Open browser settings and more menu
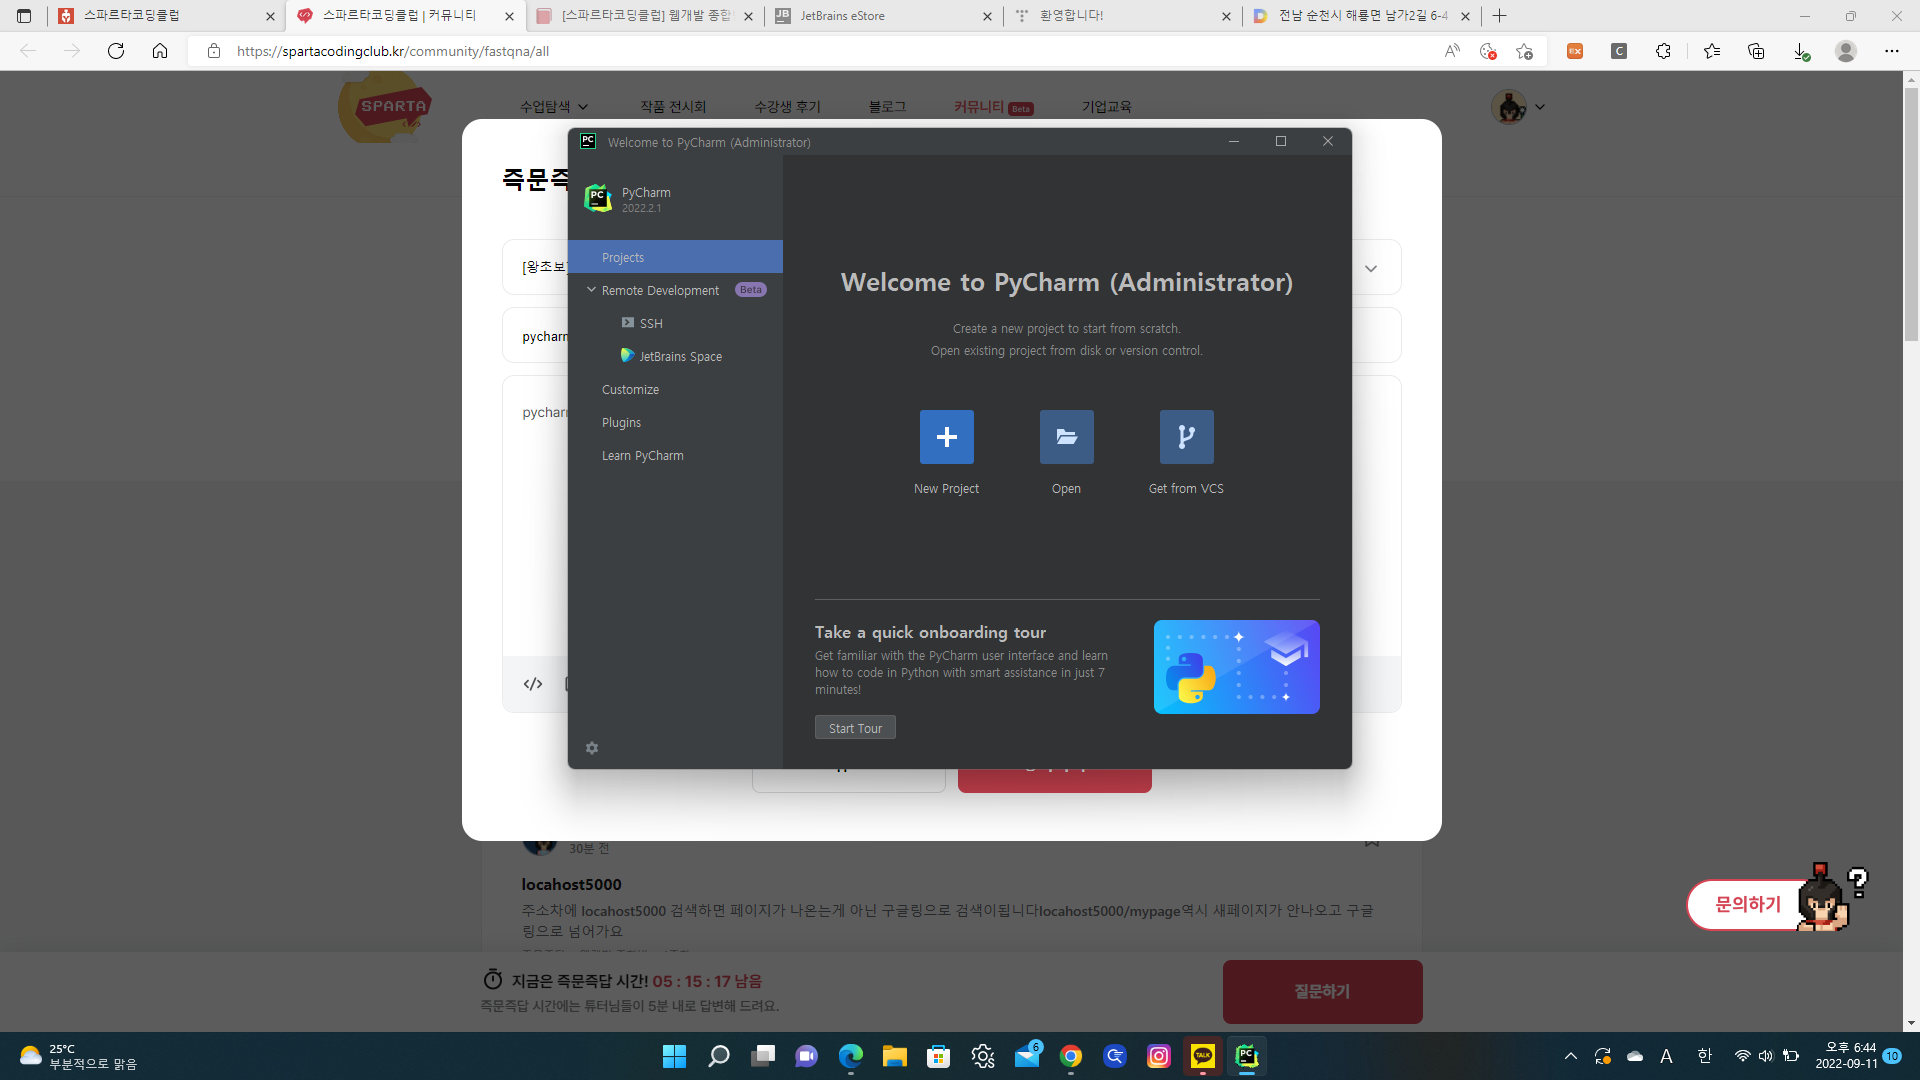Image resolution: width=1920 pixels, height=1080 pixels. coord(1892,51)
